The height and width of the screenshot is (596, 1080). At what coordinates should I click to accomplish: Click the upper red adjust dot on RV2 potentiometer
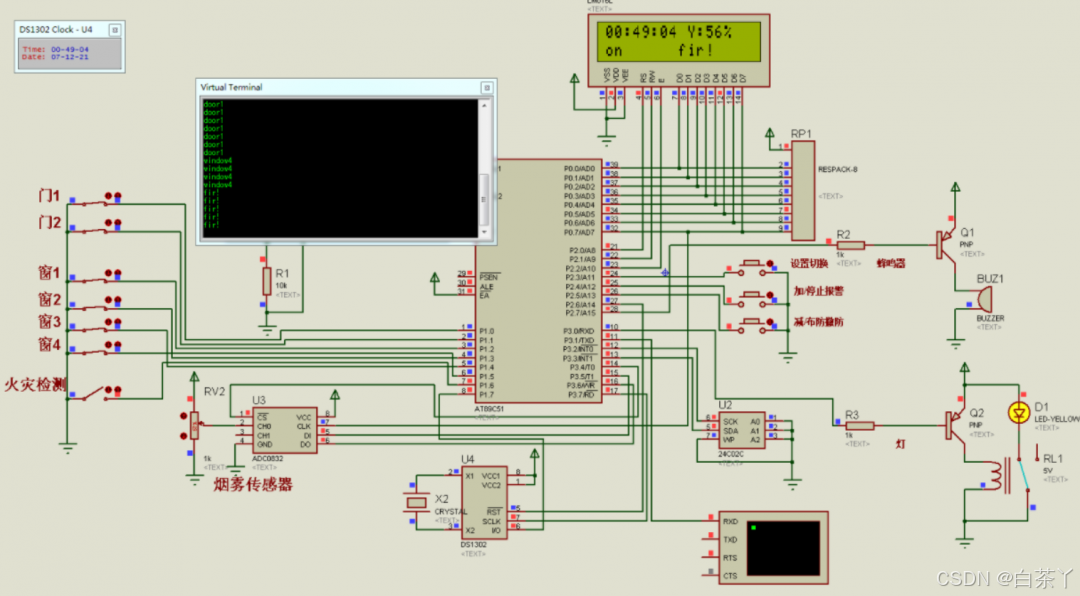coord(184,416)
